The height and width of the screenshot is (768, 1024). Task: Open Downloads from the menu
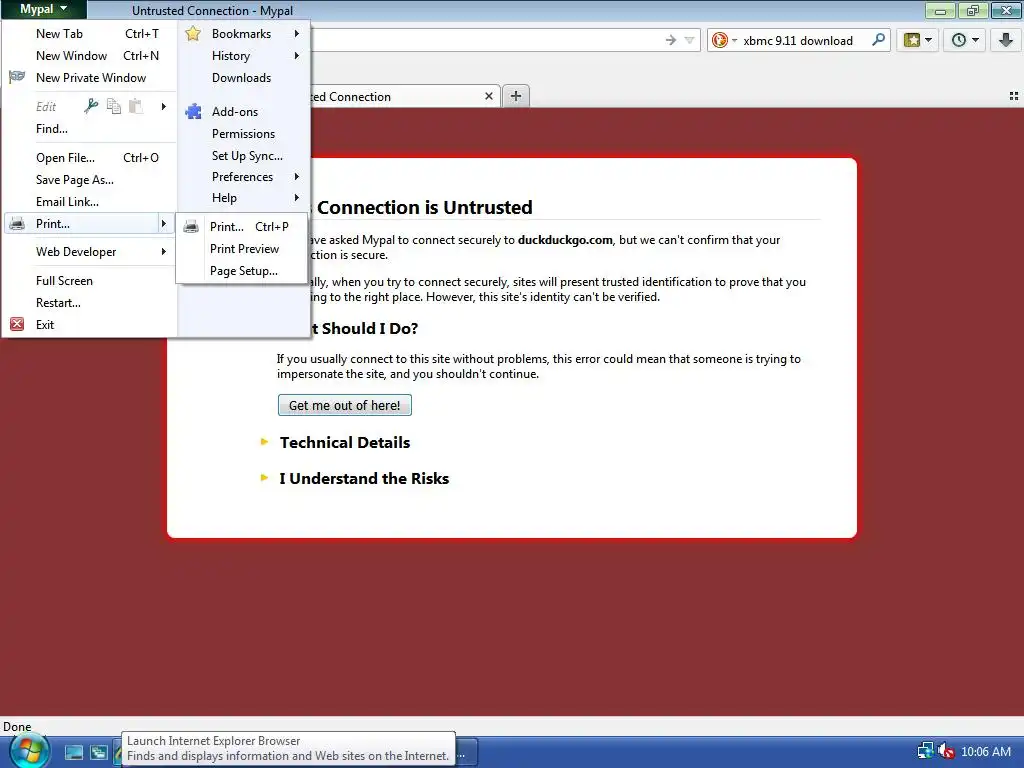[243, 78]
